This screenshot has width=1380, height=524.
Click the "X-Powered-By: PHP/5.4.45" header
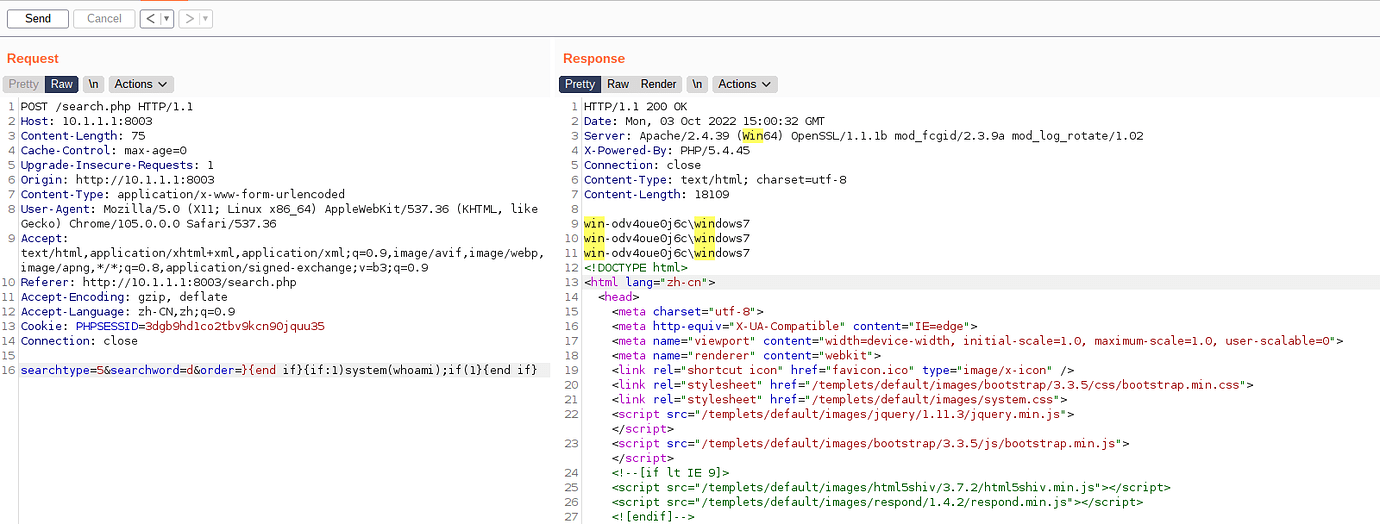click(x=666, y=150)
